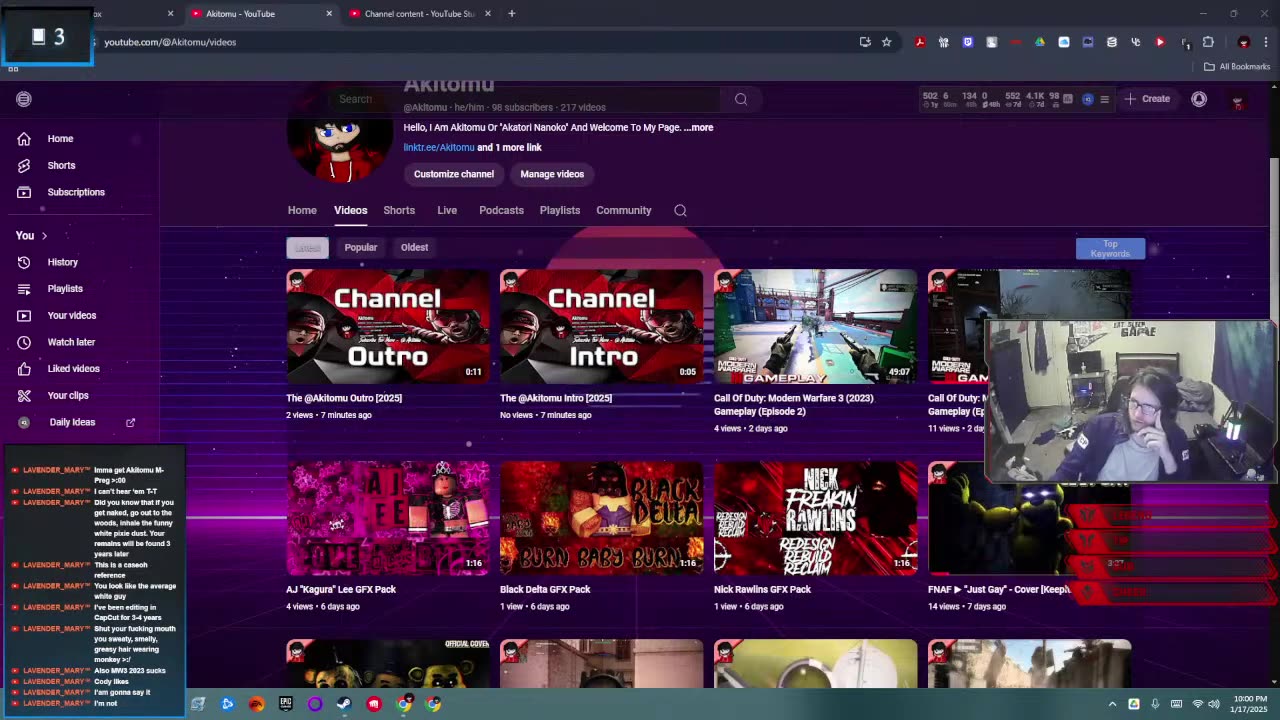Open the channel Playlists tab
This screenshot has height=720, width=1280.
coord(560,210)
